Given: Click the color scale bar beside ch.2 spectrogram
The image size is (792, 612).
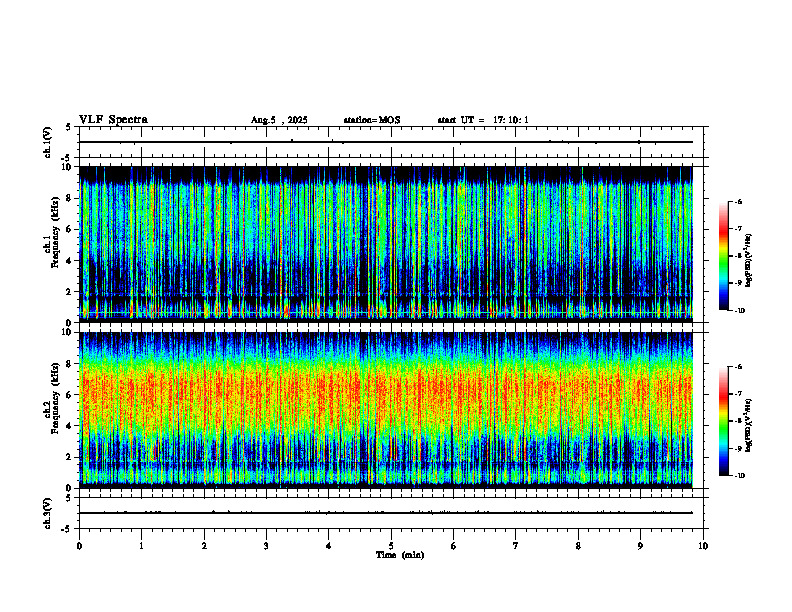Looking at the screenshot, I should click(x=724, y=421).
